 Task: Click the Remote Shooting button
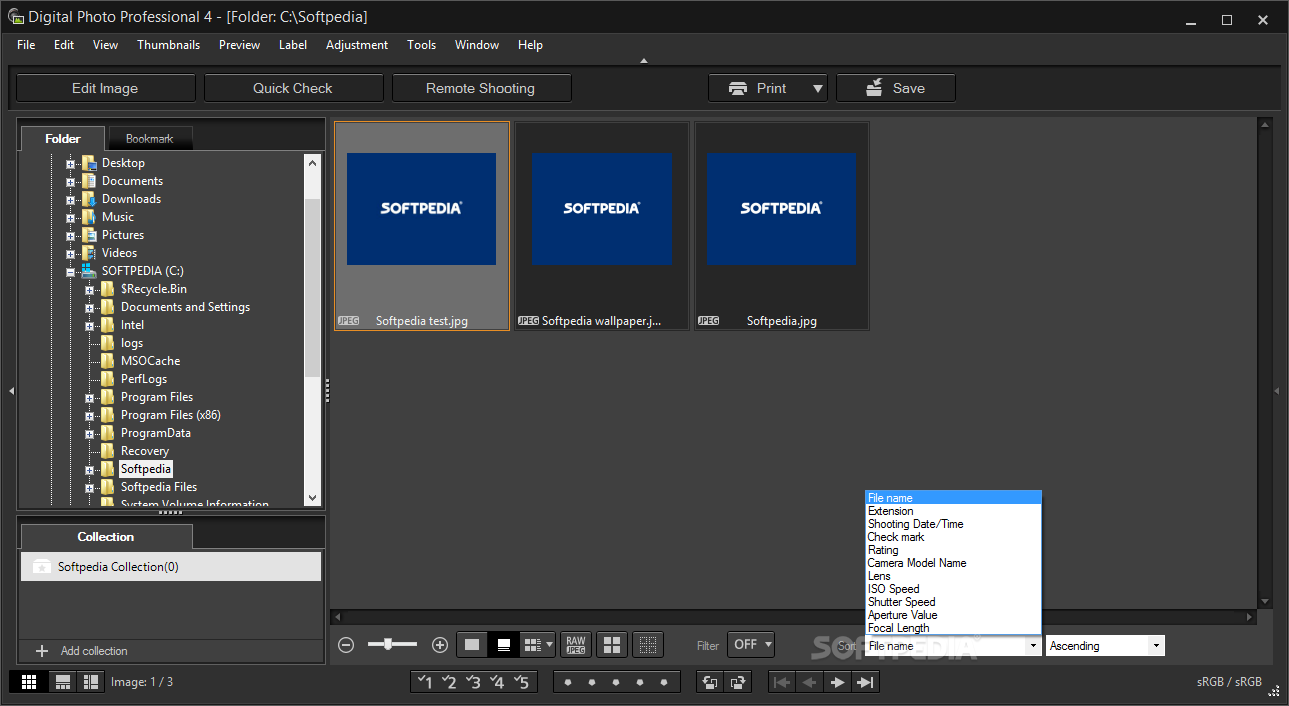pyautogui.click(x=481, y=88)
